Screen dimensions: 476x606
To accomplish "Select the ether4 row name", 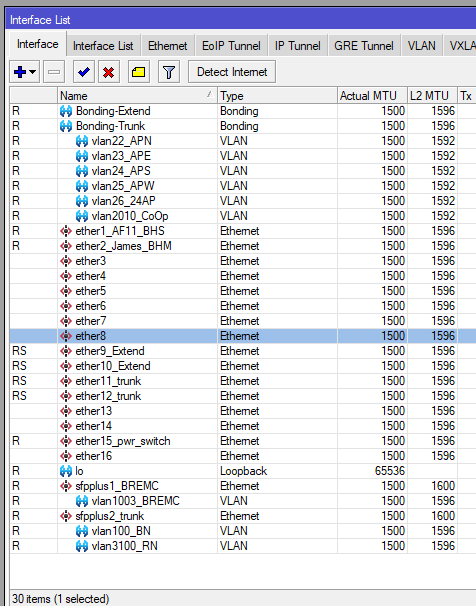I will click(x=90, y=276).
